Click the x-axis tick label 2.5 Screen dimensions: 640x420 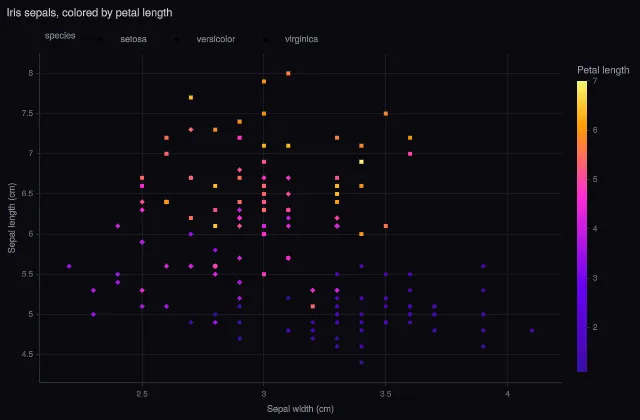click(x=142, y=394)
